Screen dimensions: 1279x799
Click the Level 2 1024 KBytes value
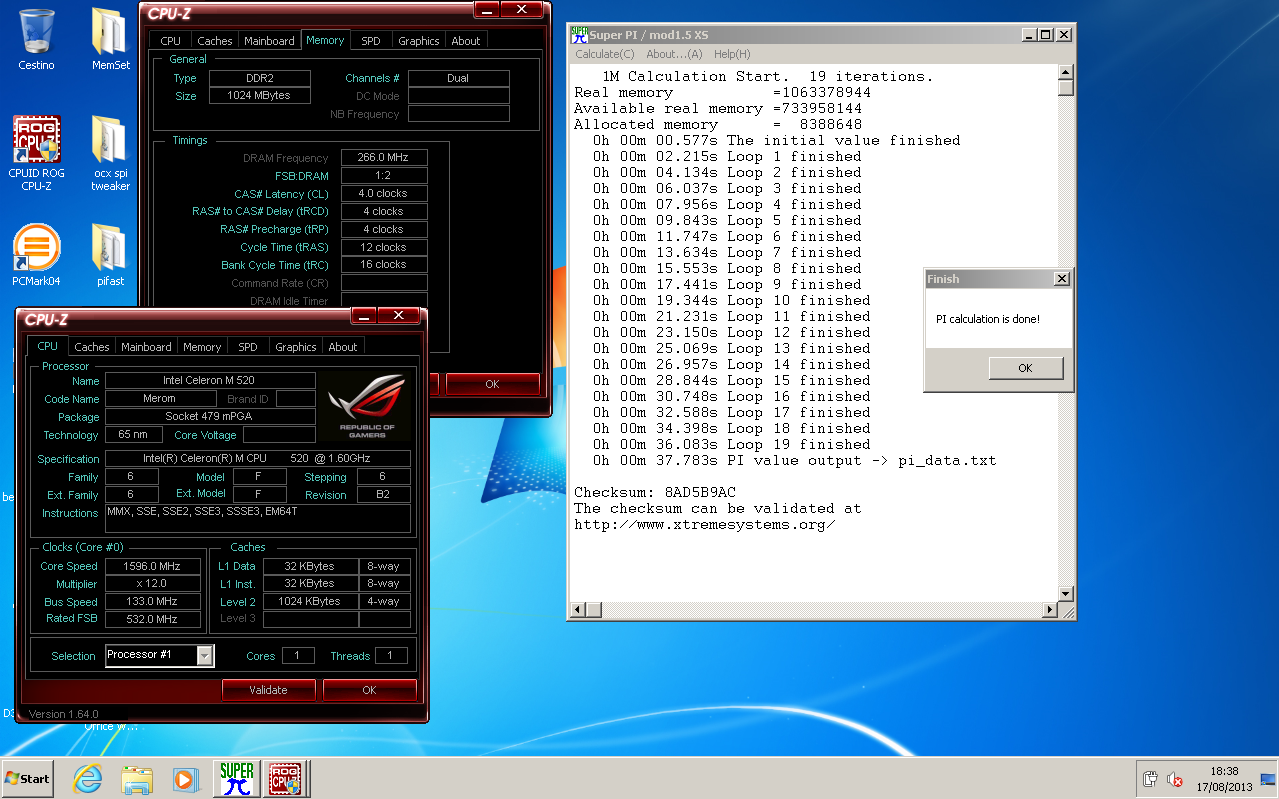coord(309,601)
